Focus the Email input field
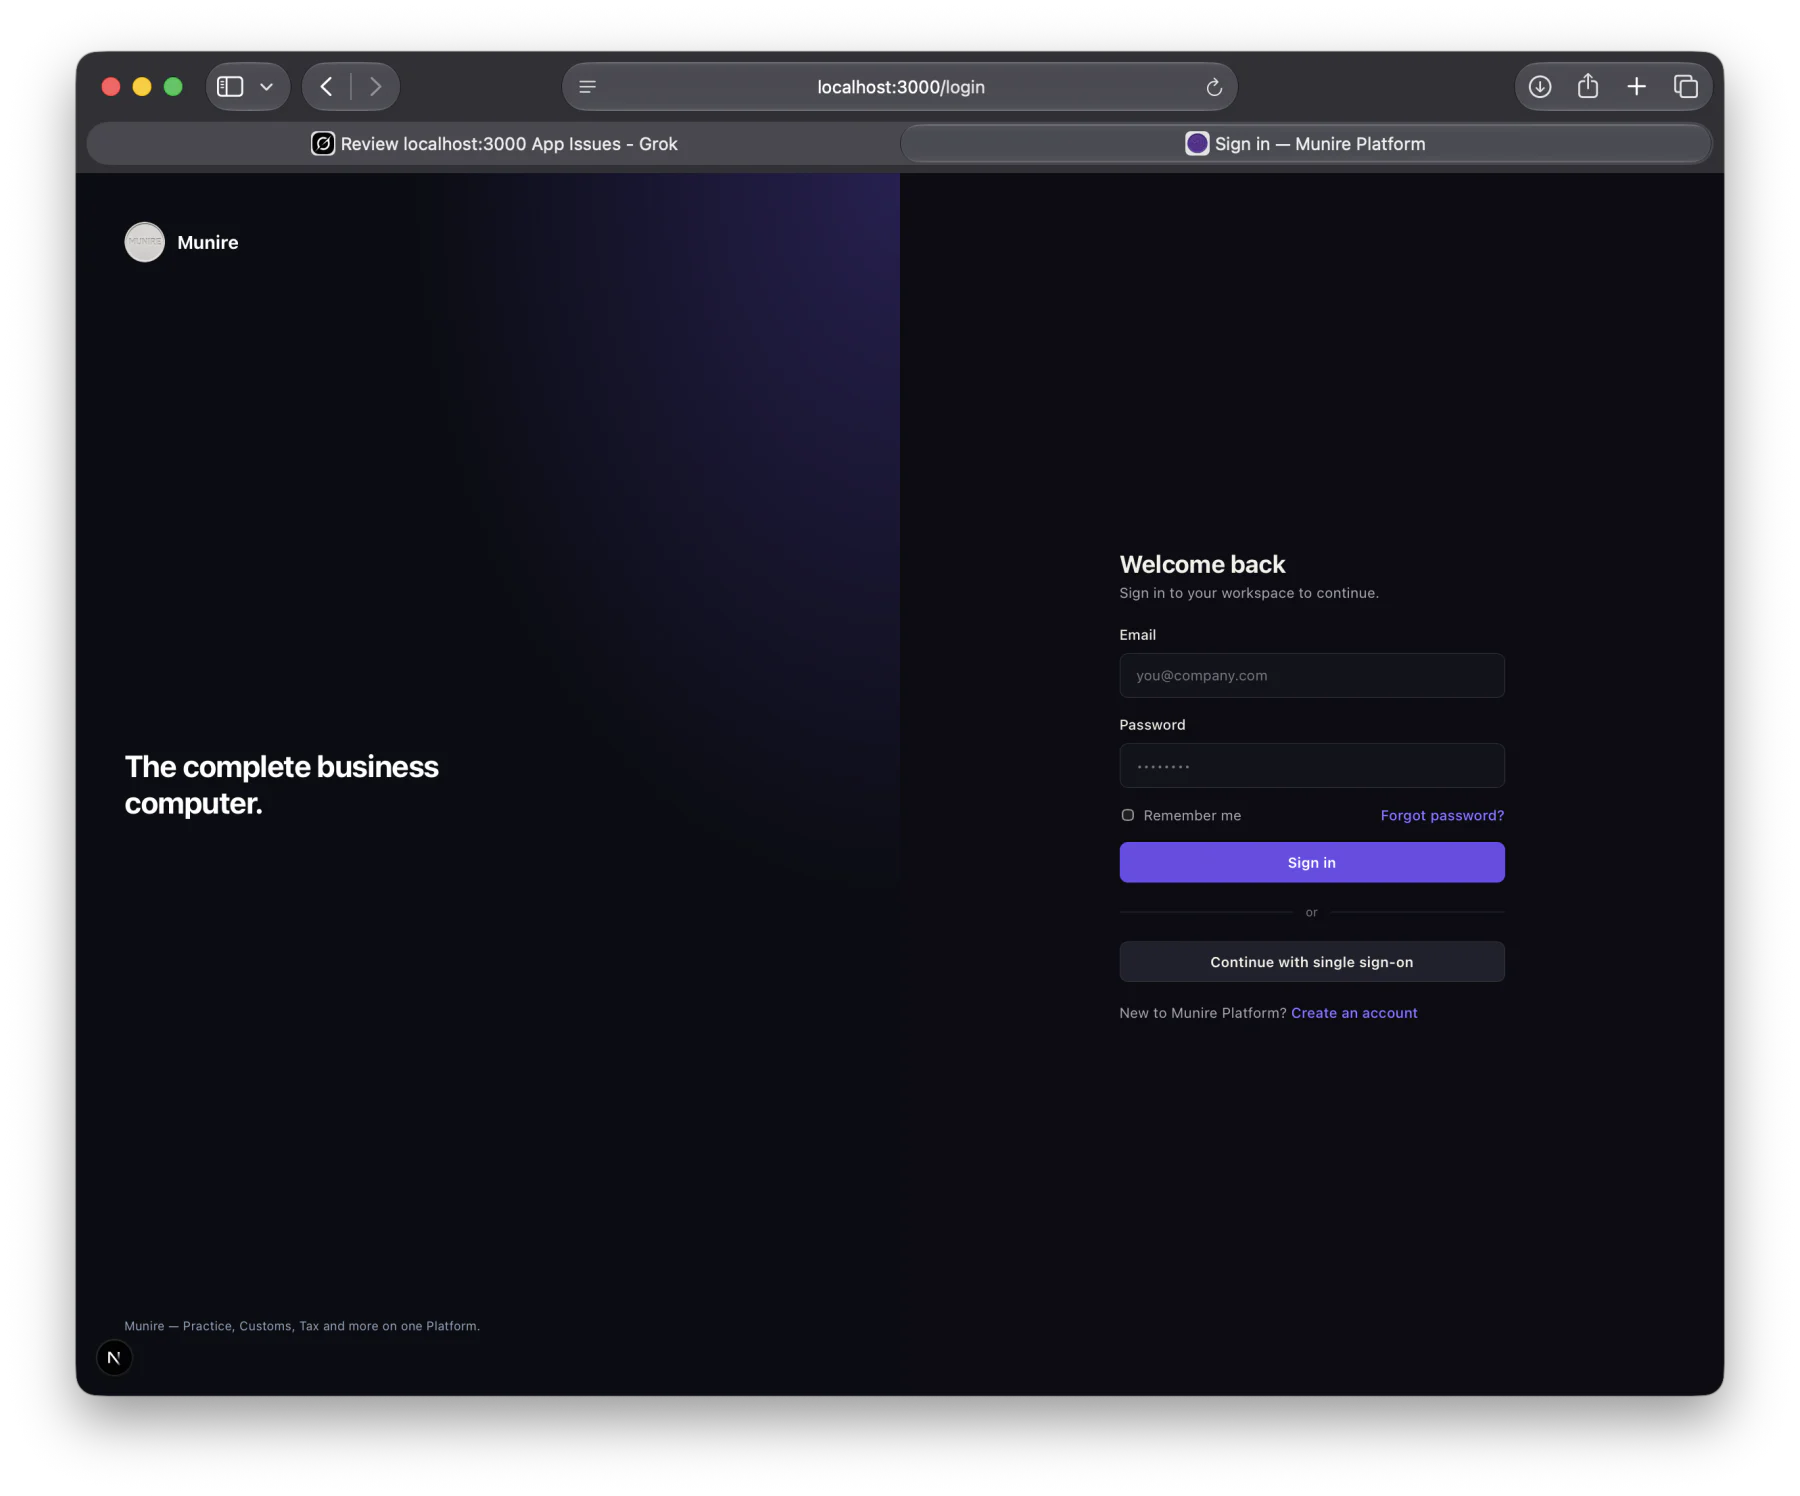 (x=1312, y=676)
